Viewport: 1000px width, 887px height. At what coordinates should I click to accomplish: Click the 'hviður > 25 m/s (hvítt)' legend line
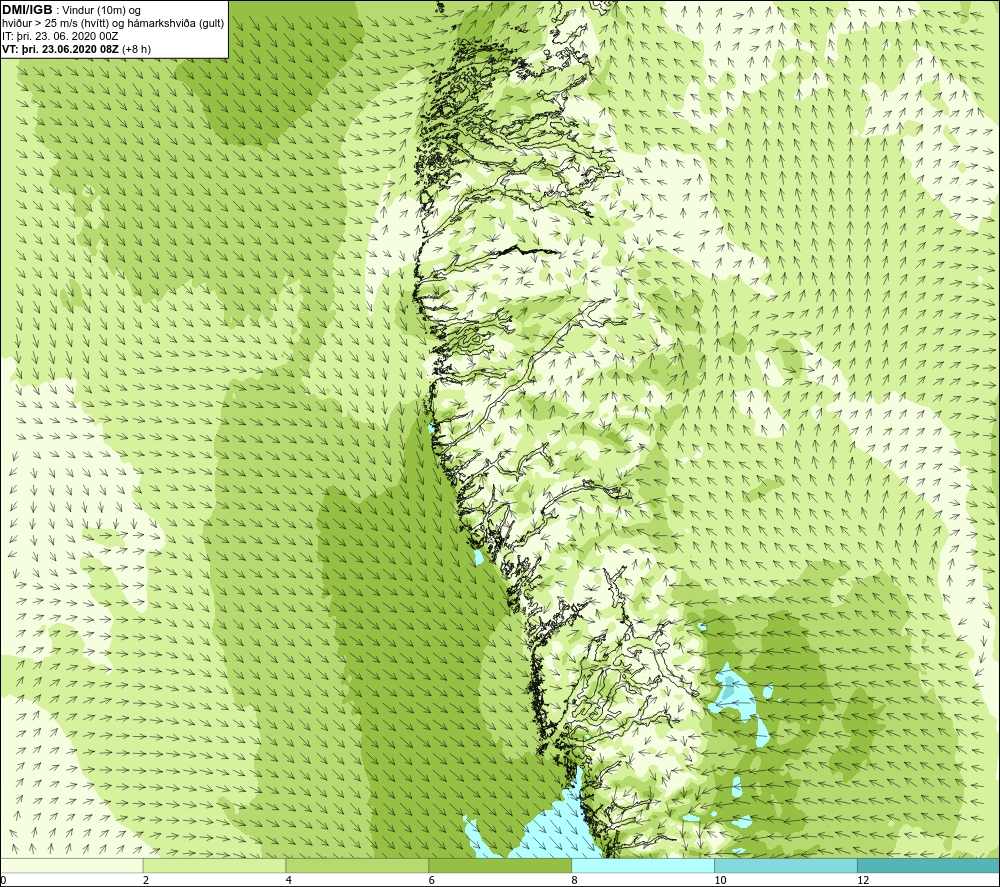[113, 24]
